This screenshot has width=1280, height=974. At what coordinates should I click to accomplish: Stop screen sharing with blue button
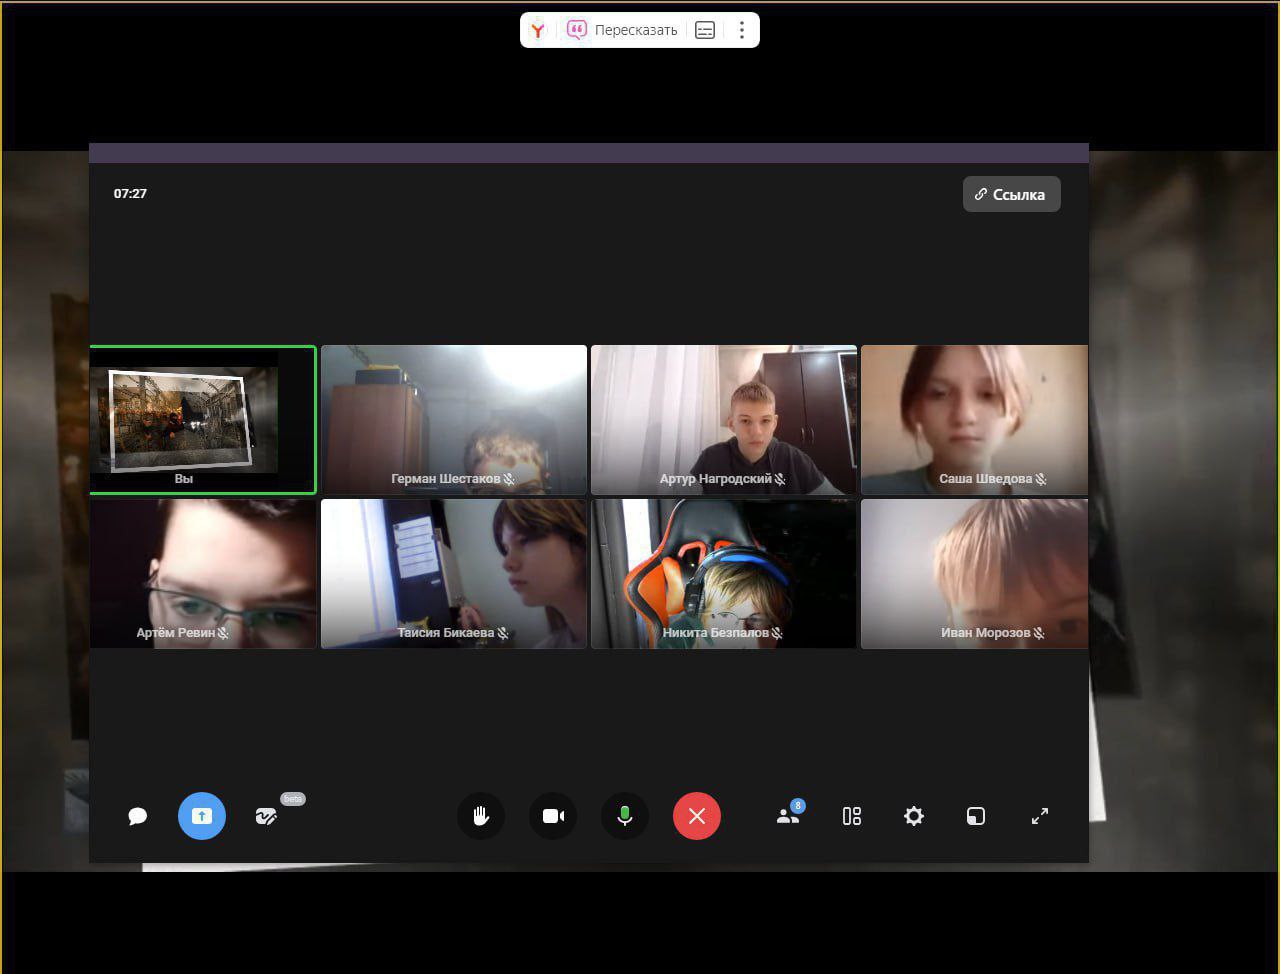click(202, 816)
